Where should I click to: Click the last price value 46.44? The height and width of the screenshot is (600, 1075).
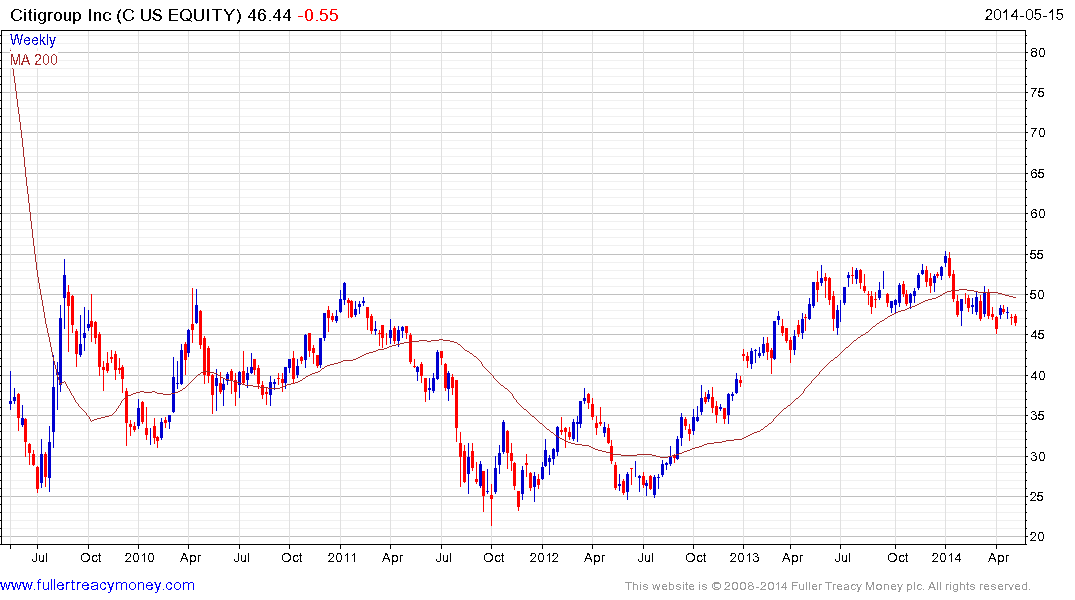pos(269,15)
